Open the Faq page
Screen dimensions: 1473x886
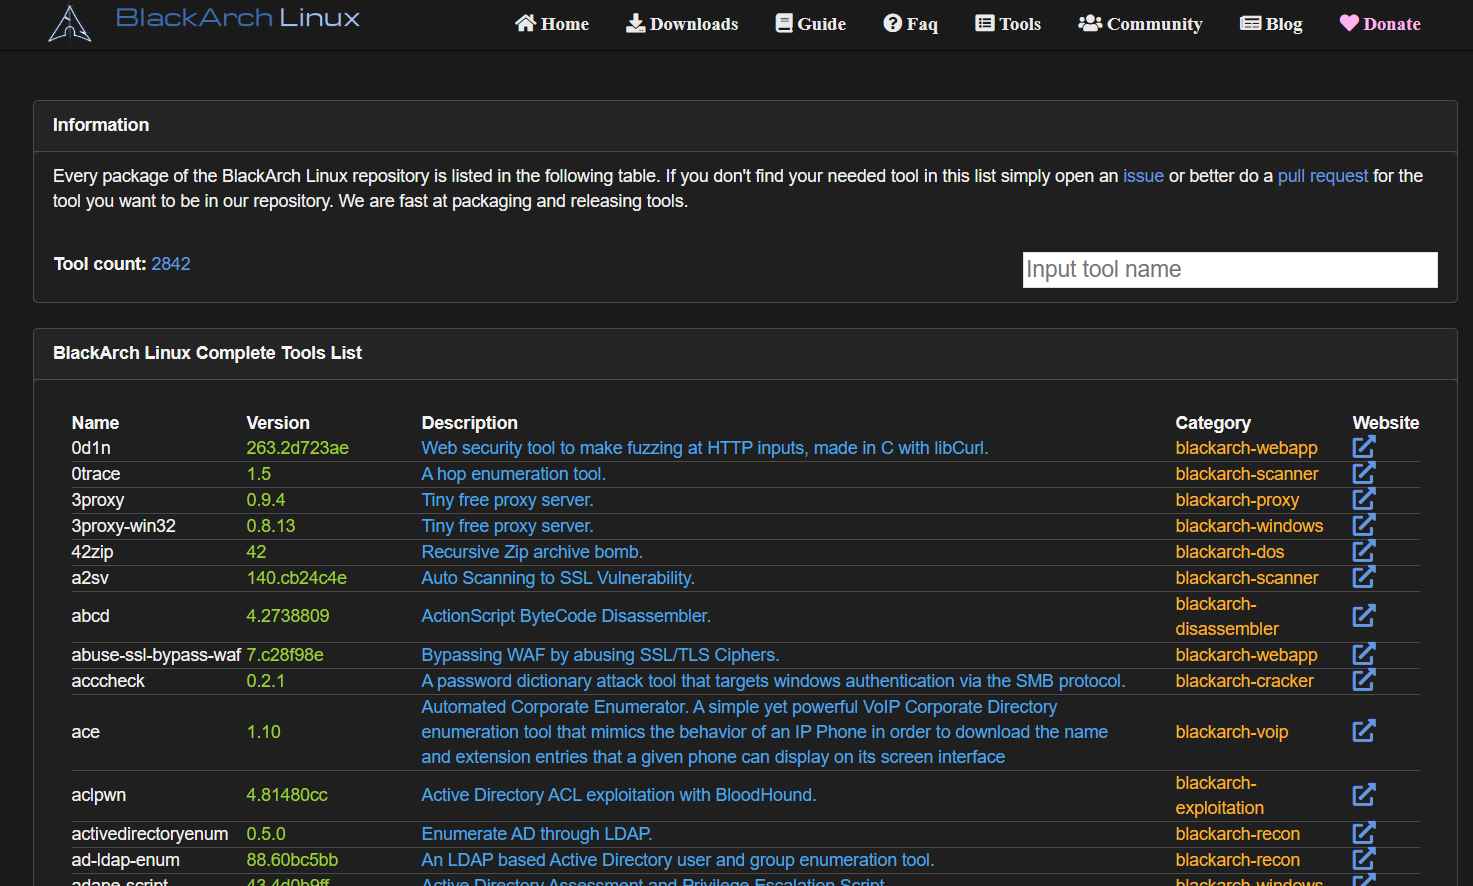coord(911,23)
